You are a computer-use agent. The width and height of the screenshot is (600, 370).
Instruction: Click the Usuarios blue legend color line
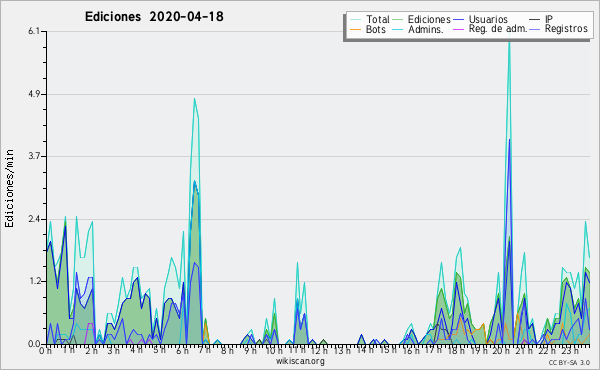tap(458, 20)
